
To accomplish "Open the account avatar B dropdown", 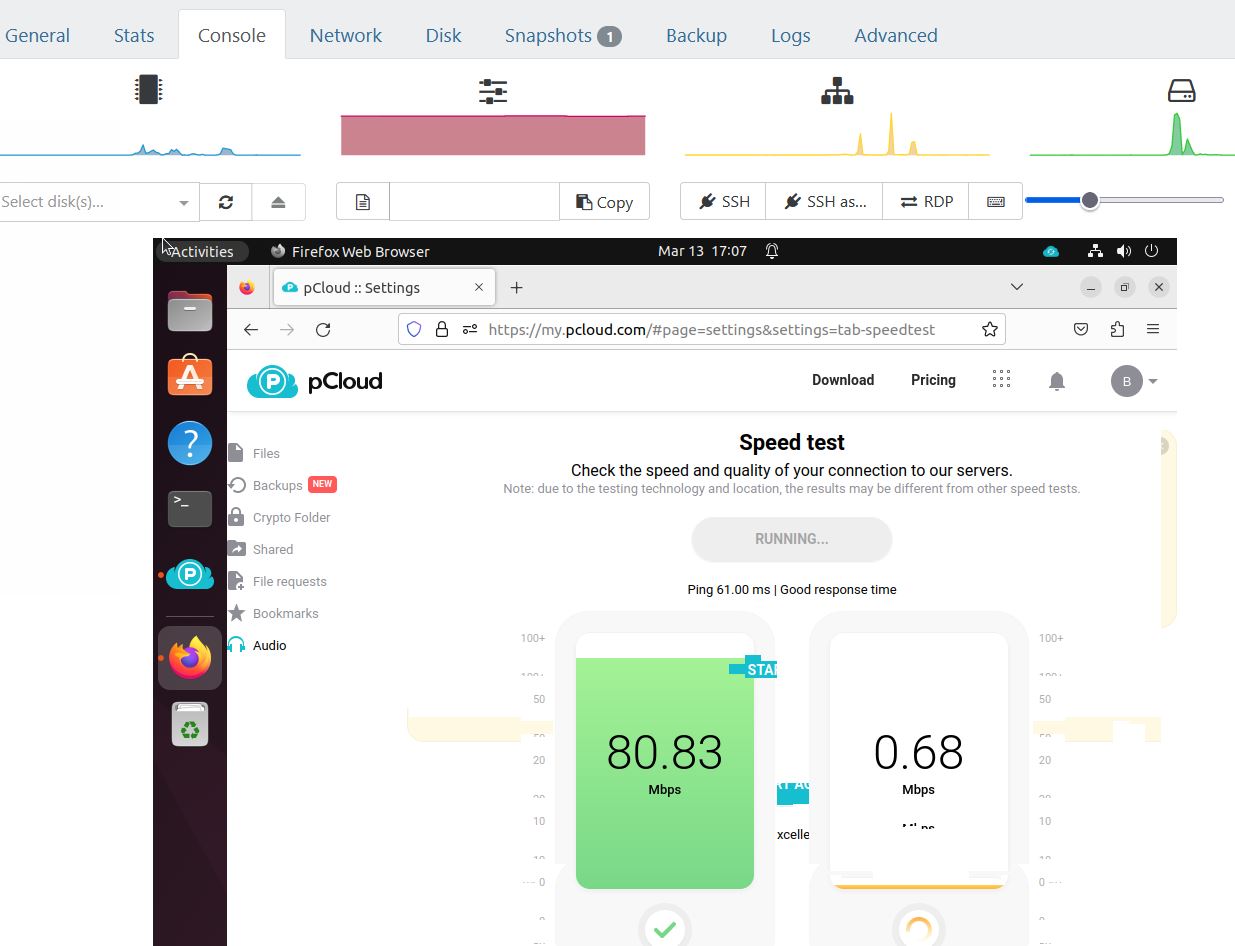I will click(1134, 381).
